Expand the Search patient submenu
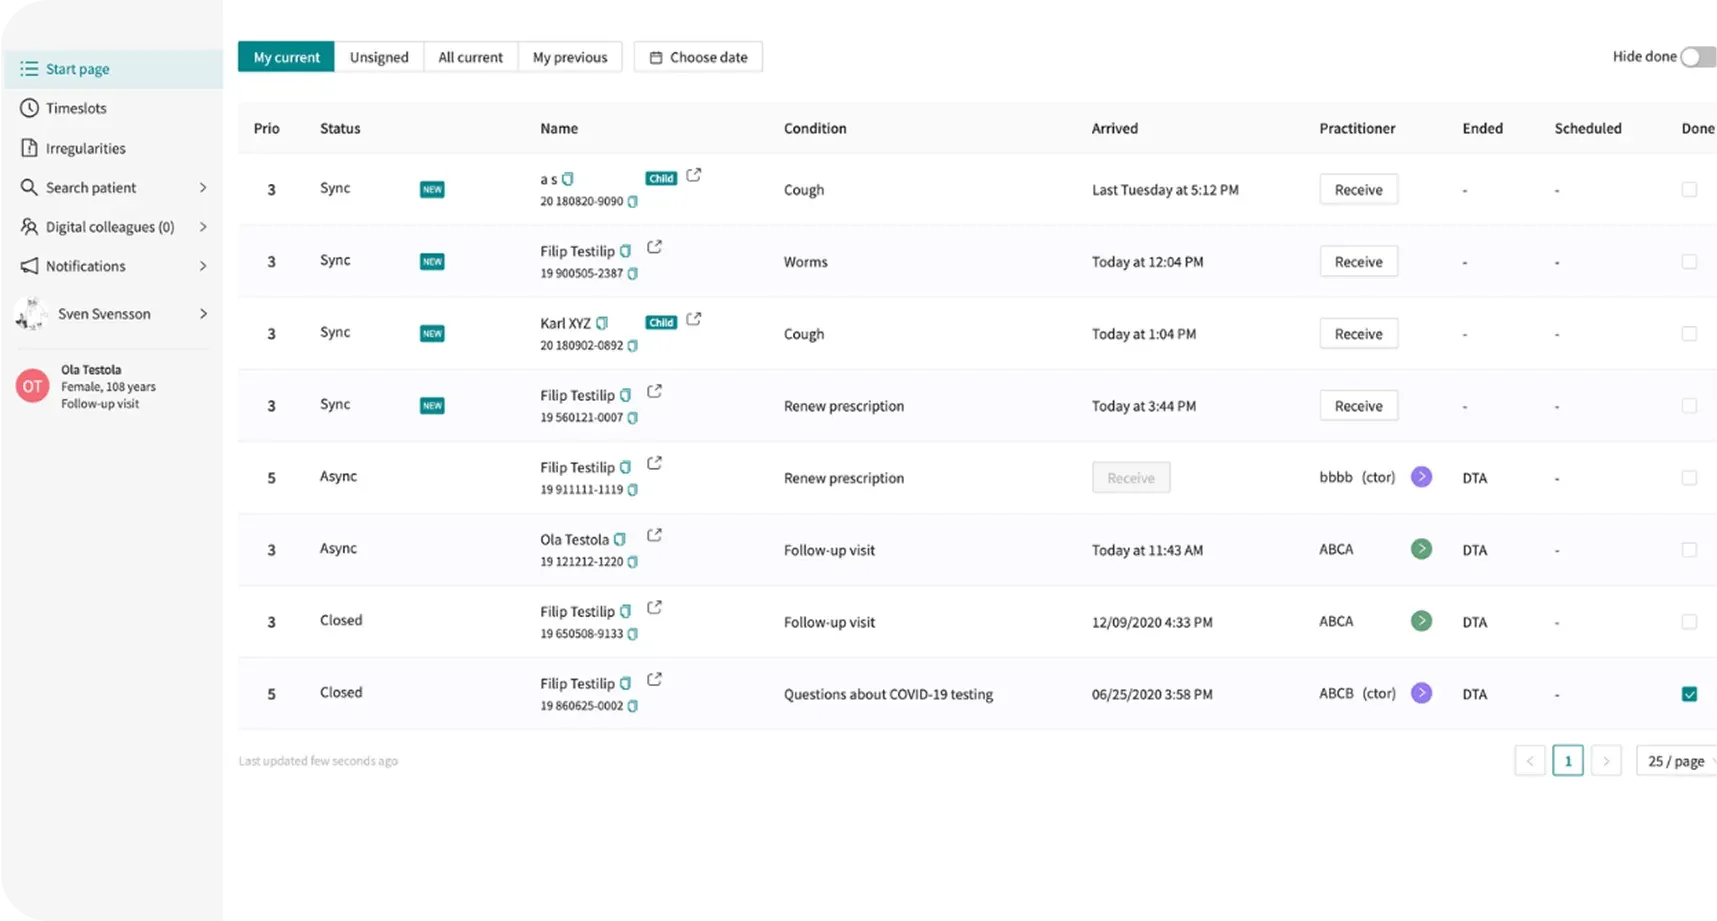The image size is (1717, 921). [203, 188]
